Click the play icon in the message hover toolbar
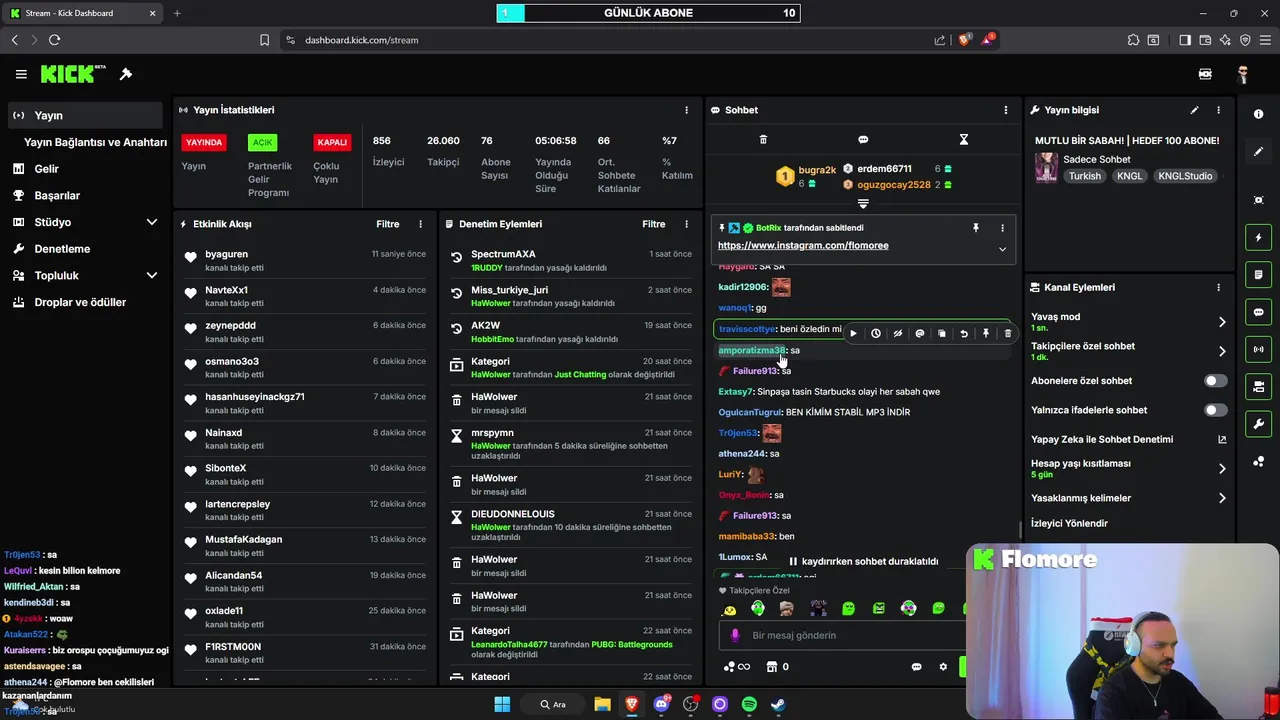The image size is (1280, 720). [853, 334]
